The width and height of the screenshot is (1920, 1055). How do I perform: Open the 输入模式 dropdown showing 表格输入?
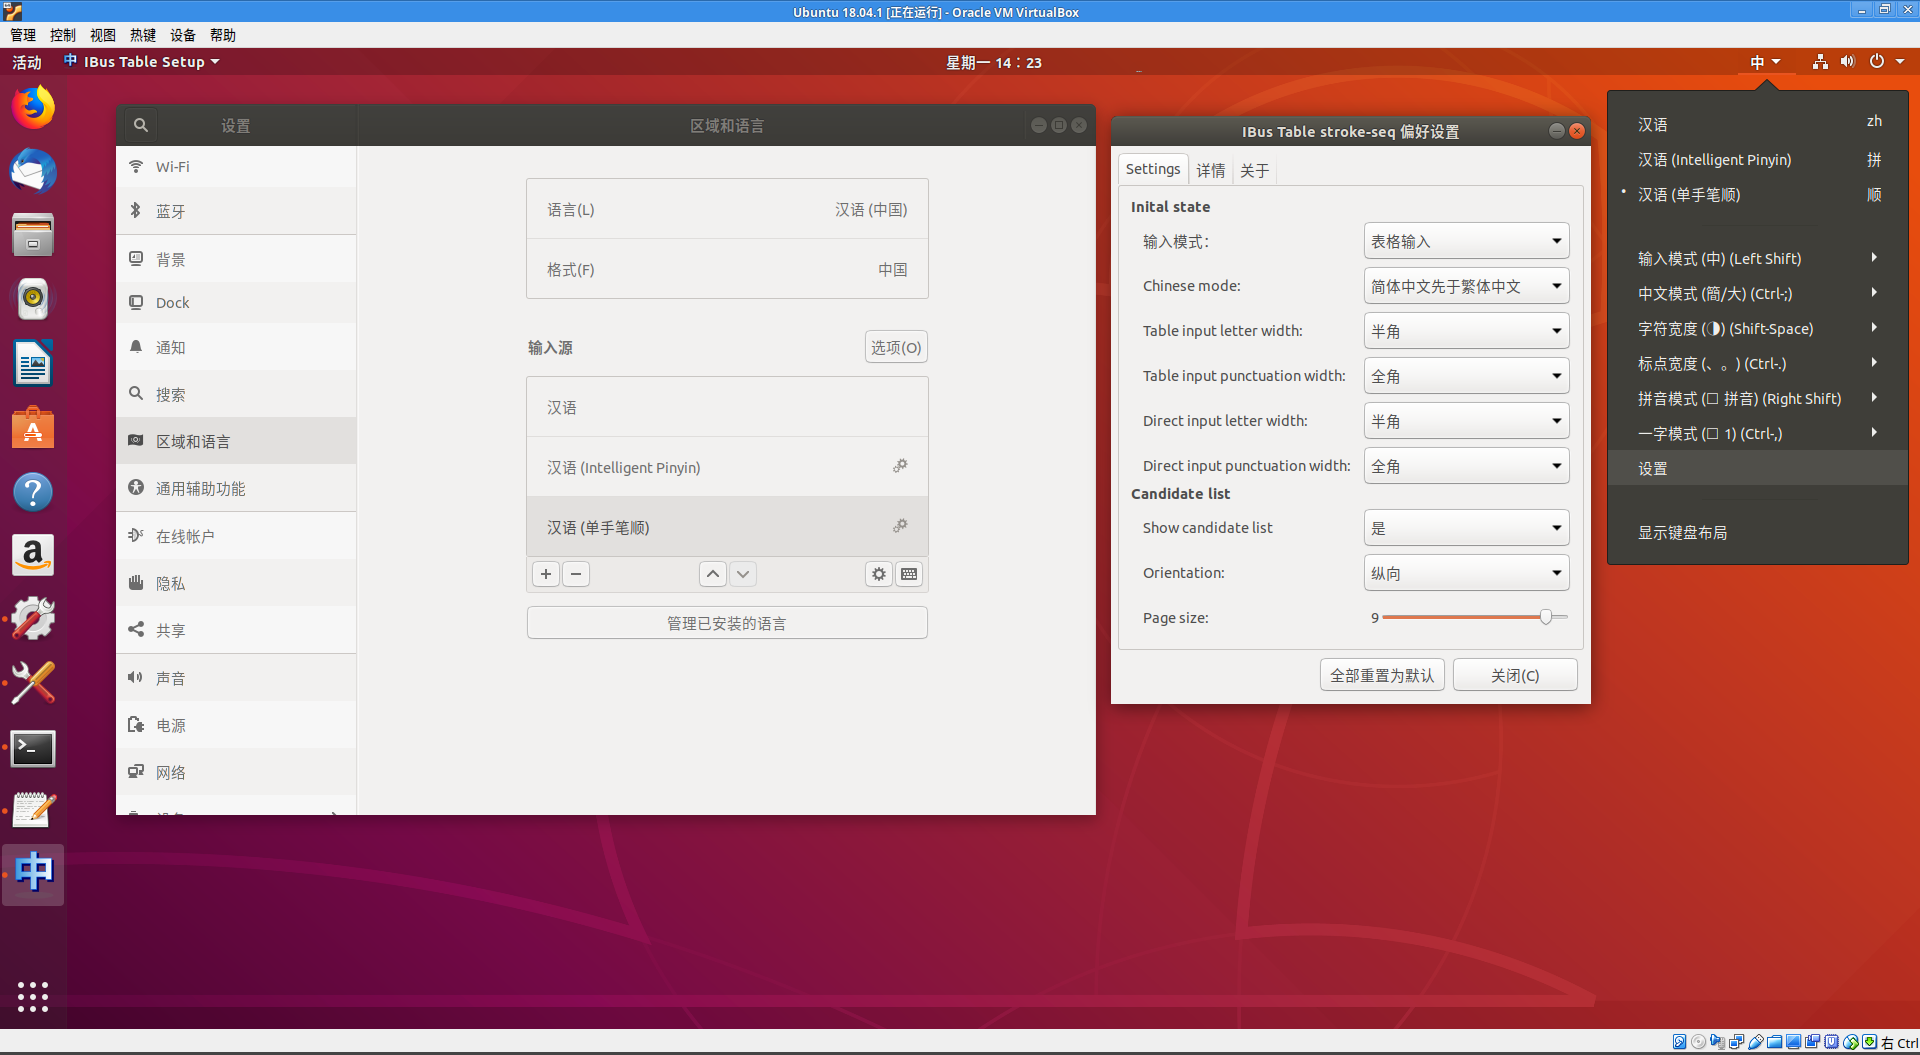coord(1466,241)
